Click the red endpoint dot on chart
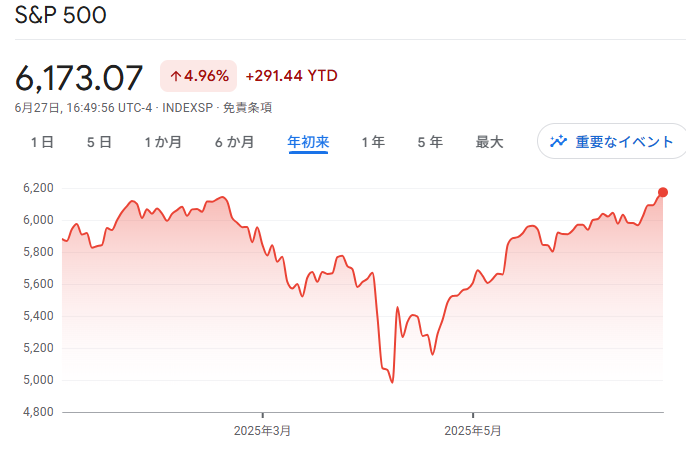Viewport: 686px width, 450px height. click(x=663, y=192)
